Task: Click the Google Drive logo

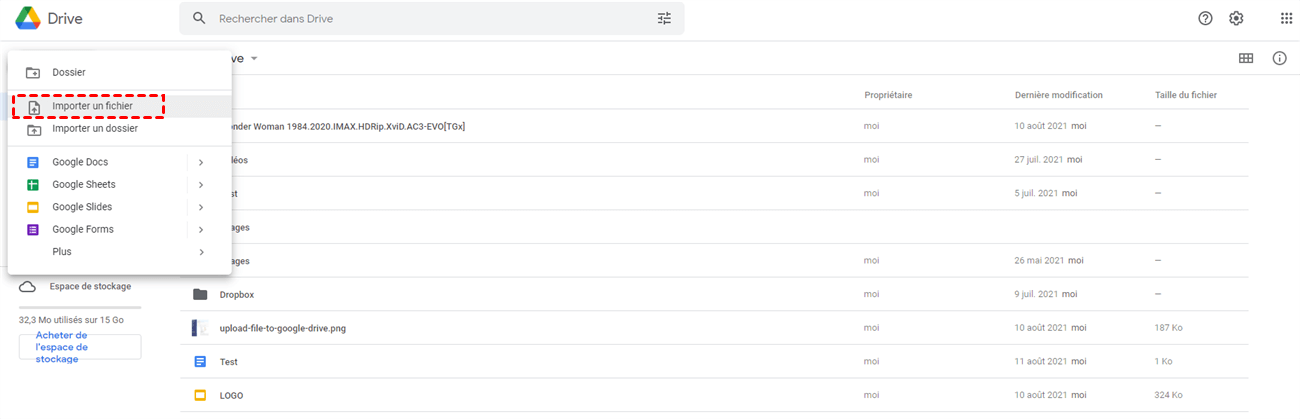Action: [x=28, y=18]
